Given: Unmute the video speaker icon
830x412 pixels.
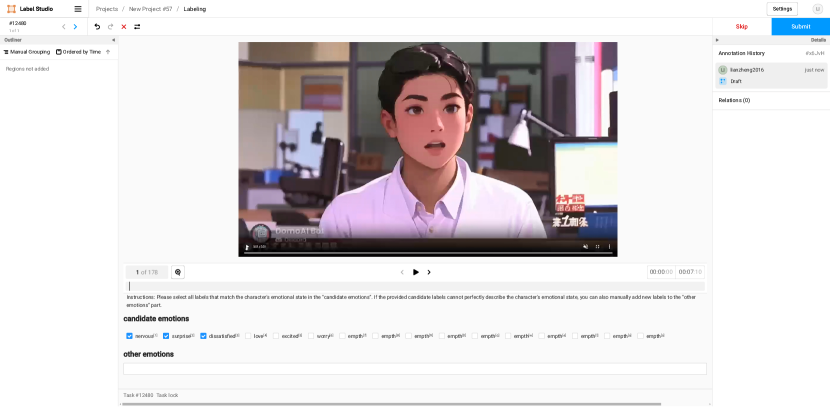Looking at the screenshot, I should 585,247.
